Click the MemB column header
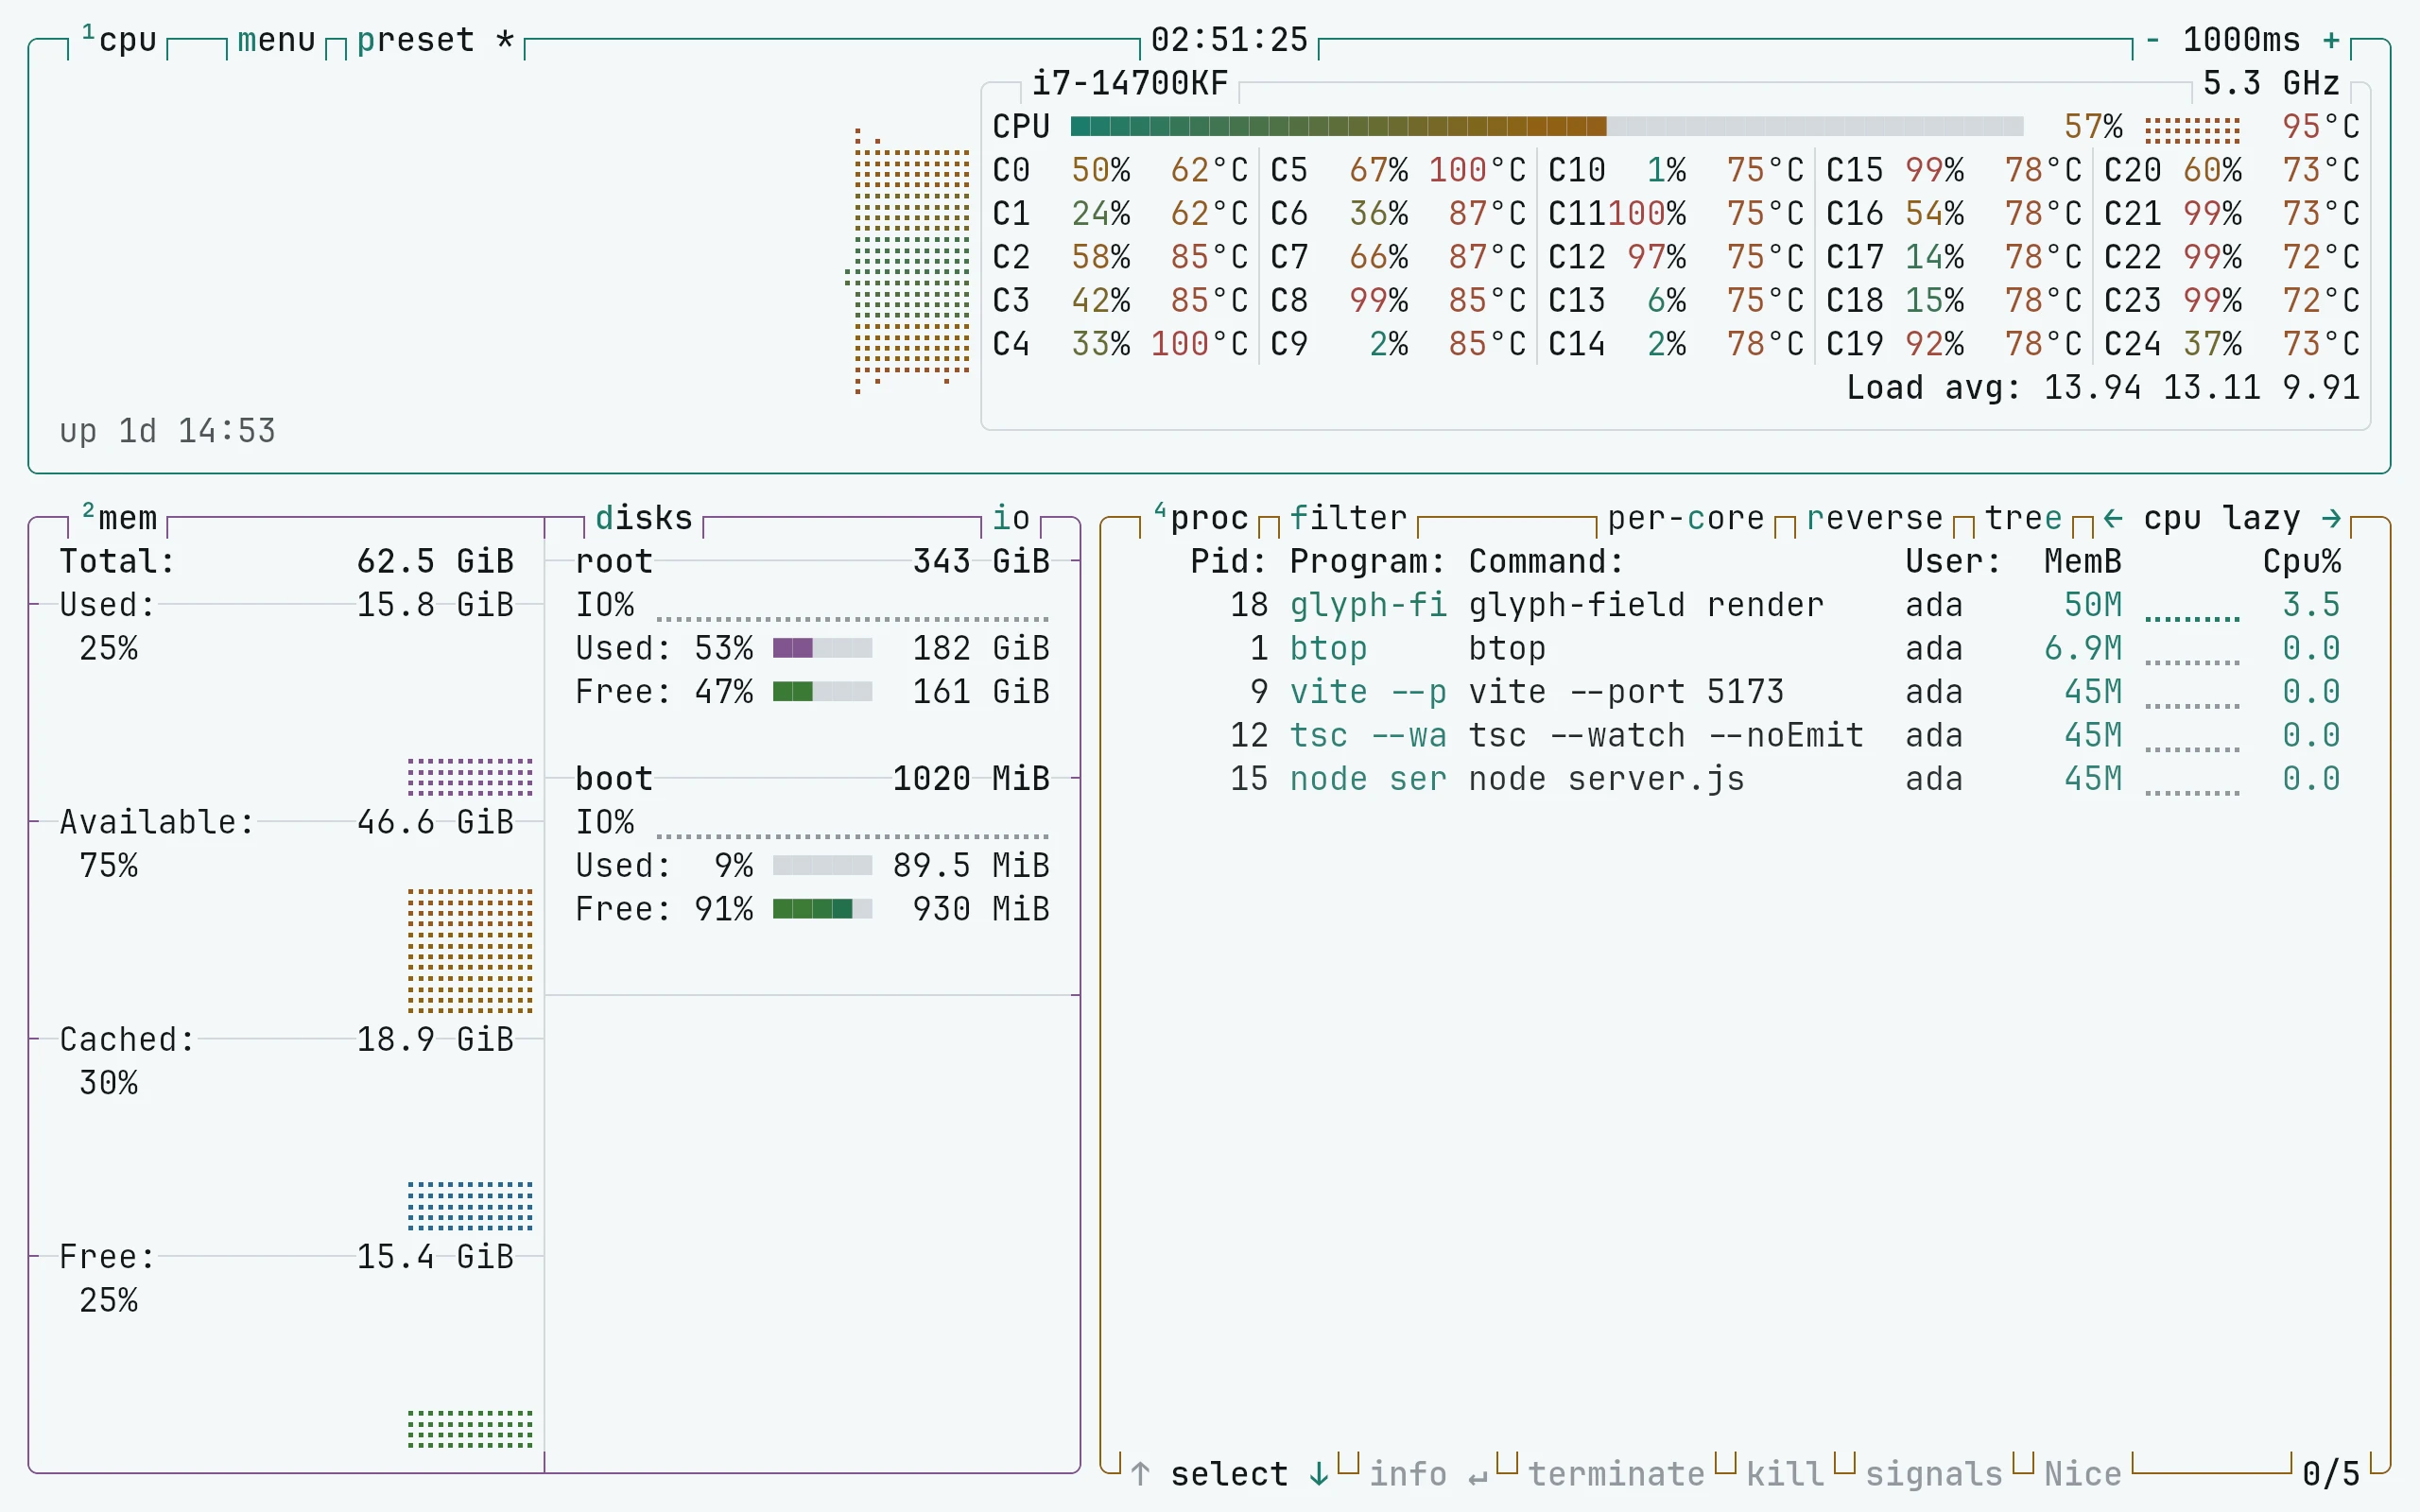Image resolution: width=2420 pixels, height=1512 pixels. [2083, 561]
